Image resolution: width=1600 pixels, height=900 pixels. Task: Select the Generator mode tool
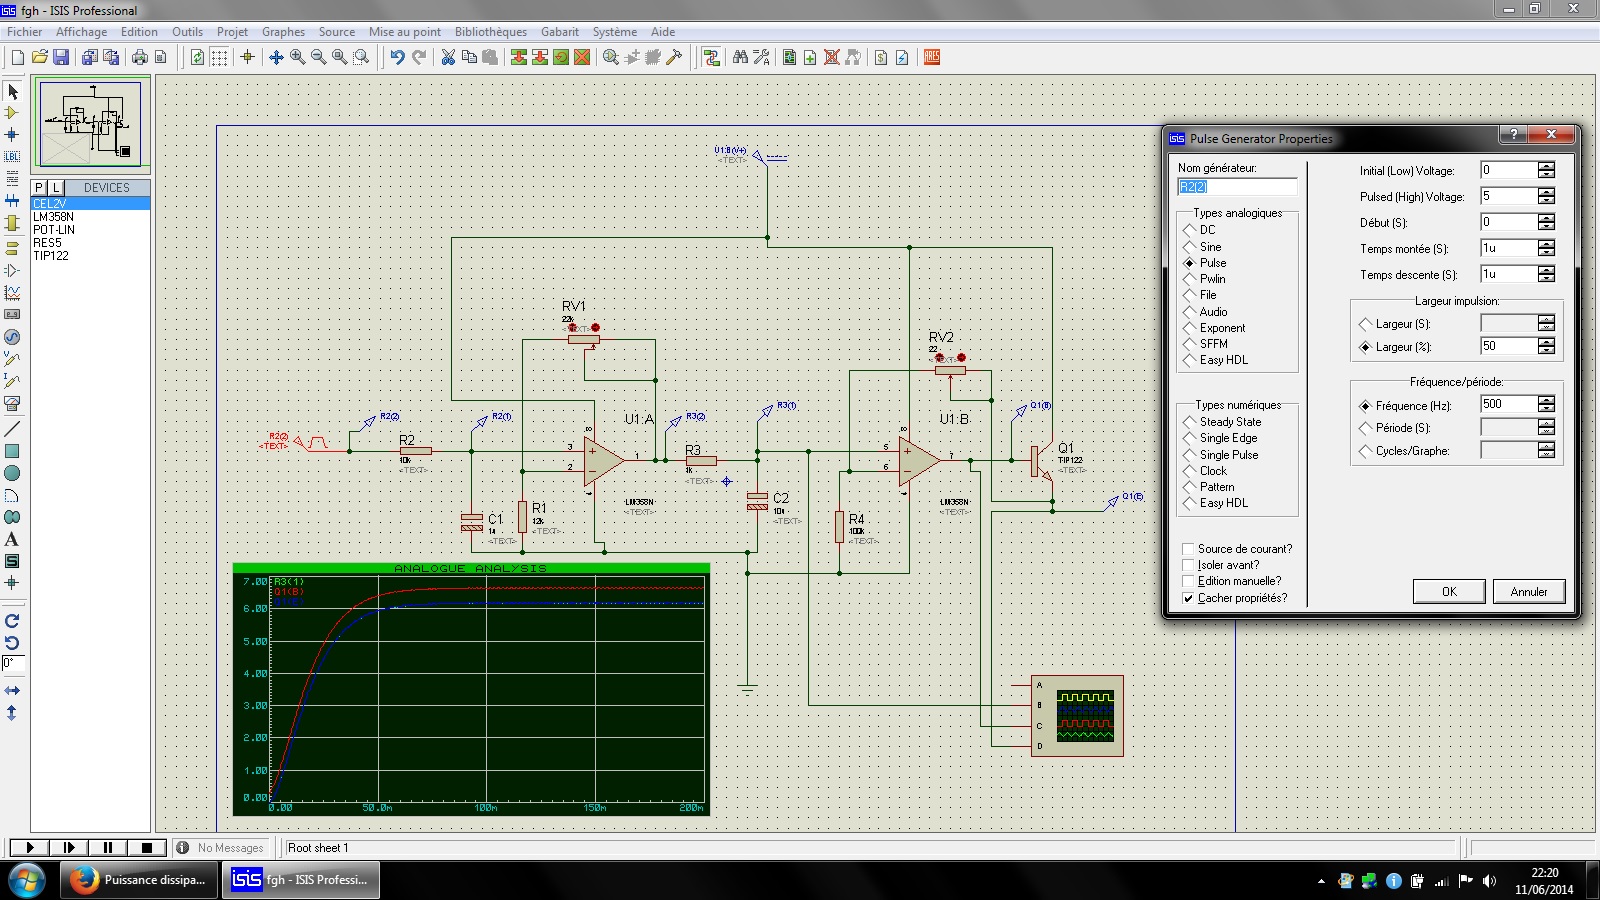pyautogui.click(x=12, y=337)
